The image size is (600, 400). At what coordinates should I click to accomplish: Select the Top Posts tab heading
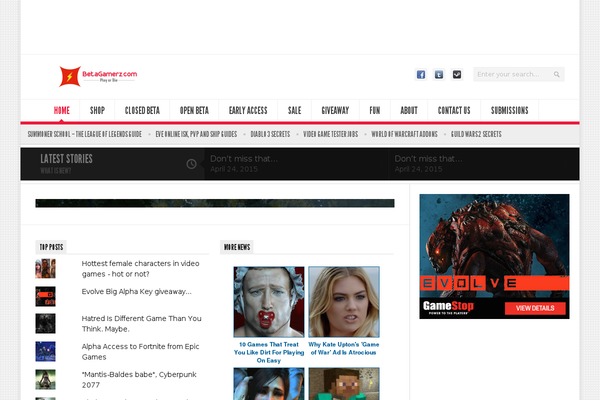click(x=51, y=247)
